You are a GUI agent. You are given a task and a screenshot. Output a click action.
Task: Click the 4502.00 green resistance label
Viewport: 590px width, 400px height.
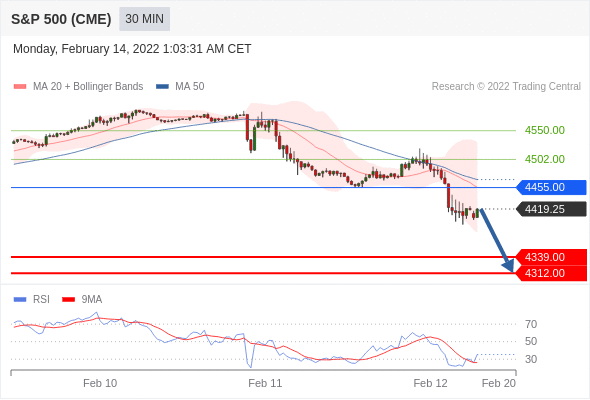pyautogui.click(x=544, y=159)
